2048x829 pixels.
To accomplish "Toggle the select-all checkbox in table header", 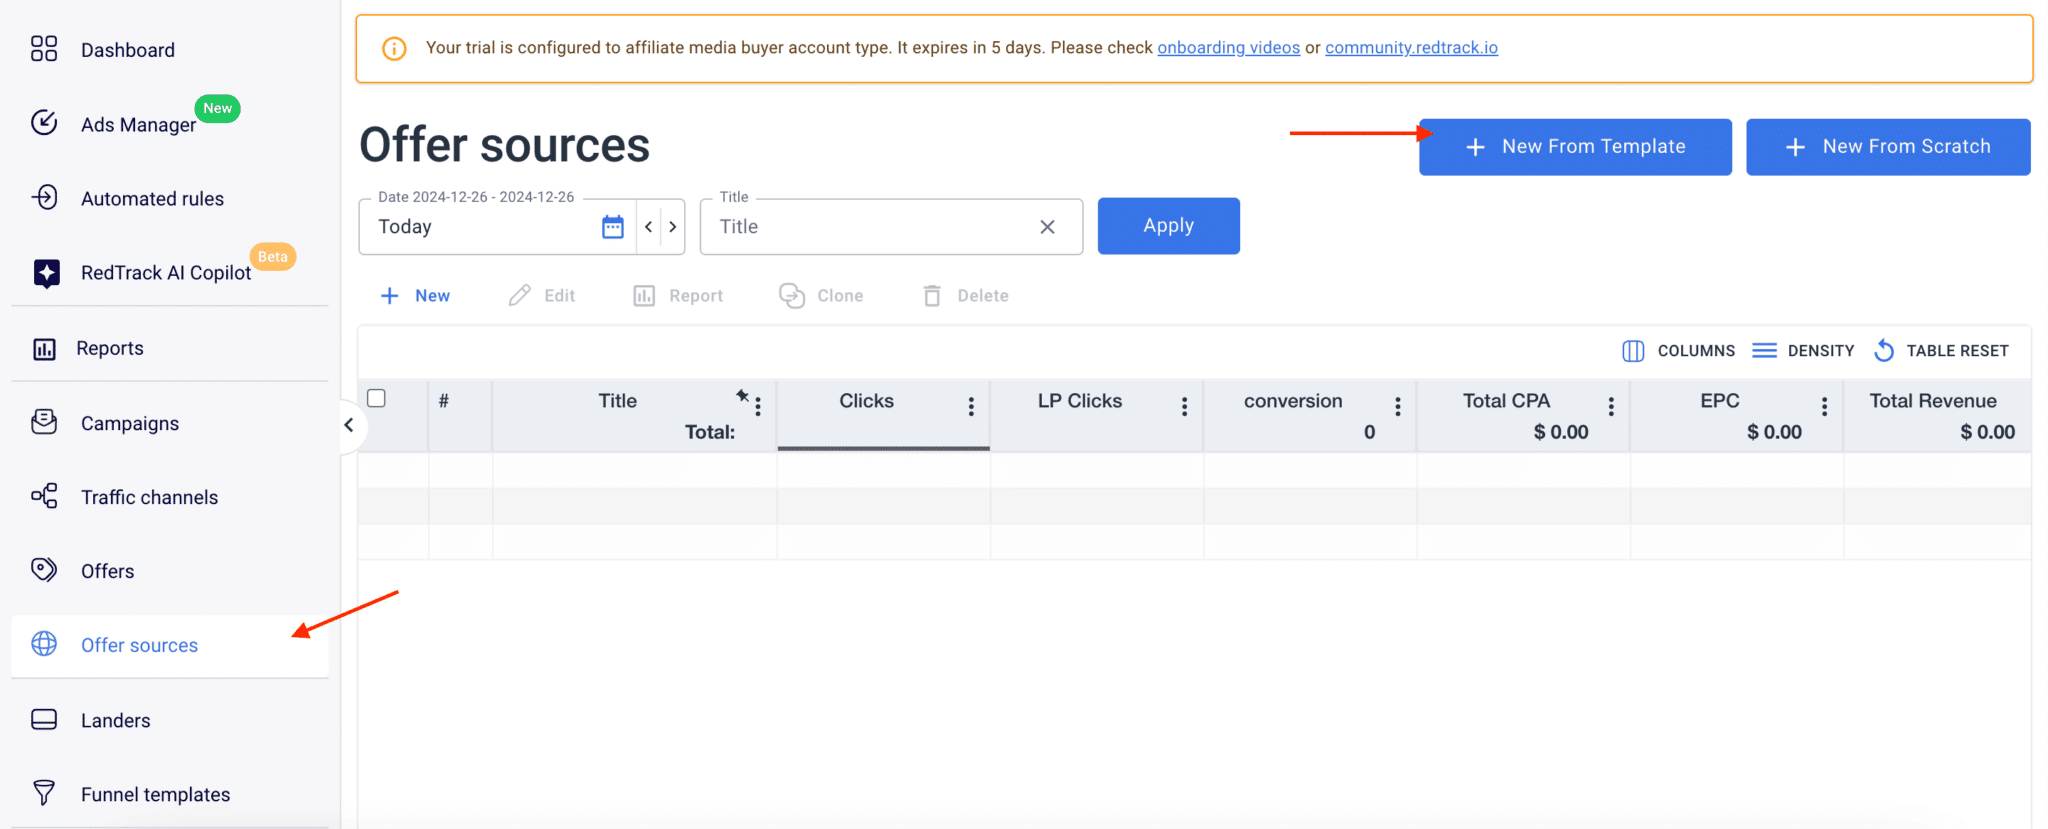I will 376,398.
